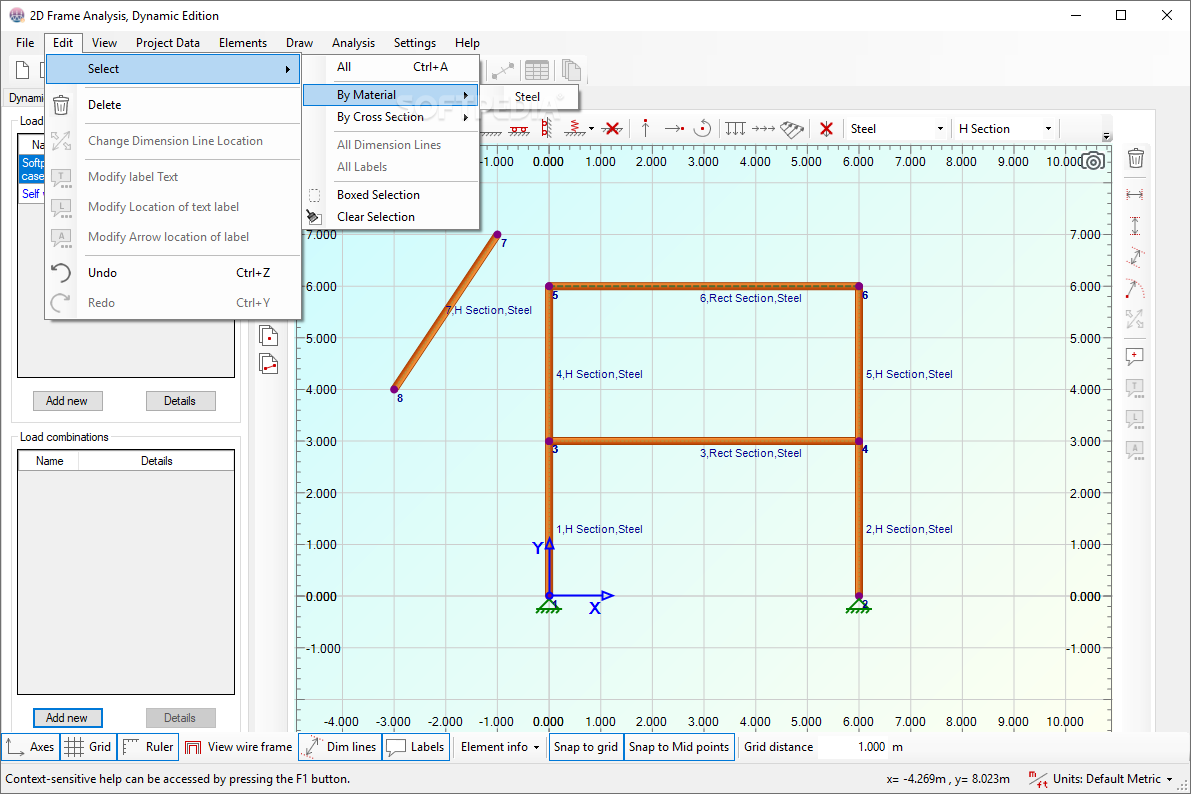Viewport: 1191px width, 794px height.
Task: Open the Analysis menu
Action: 353,43
